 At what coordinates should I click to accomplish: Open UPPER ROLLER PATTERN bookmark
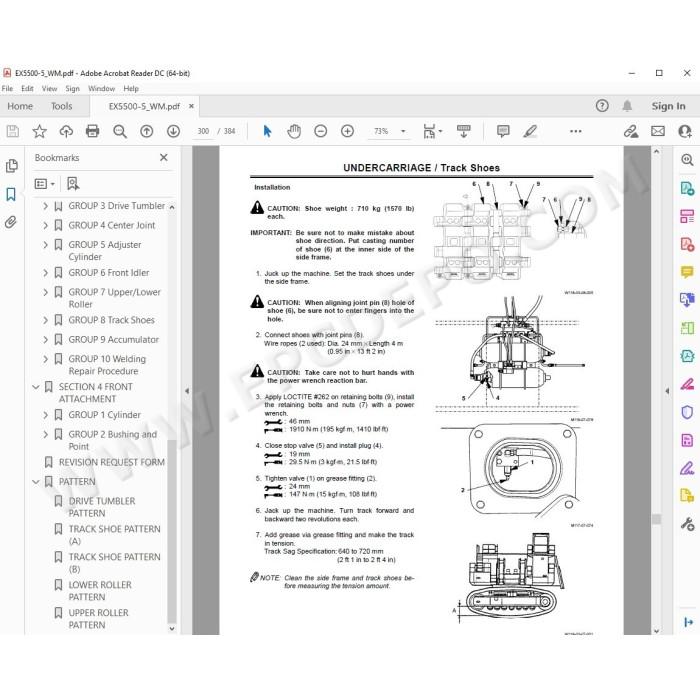[x=98, y=619]
